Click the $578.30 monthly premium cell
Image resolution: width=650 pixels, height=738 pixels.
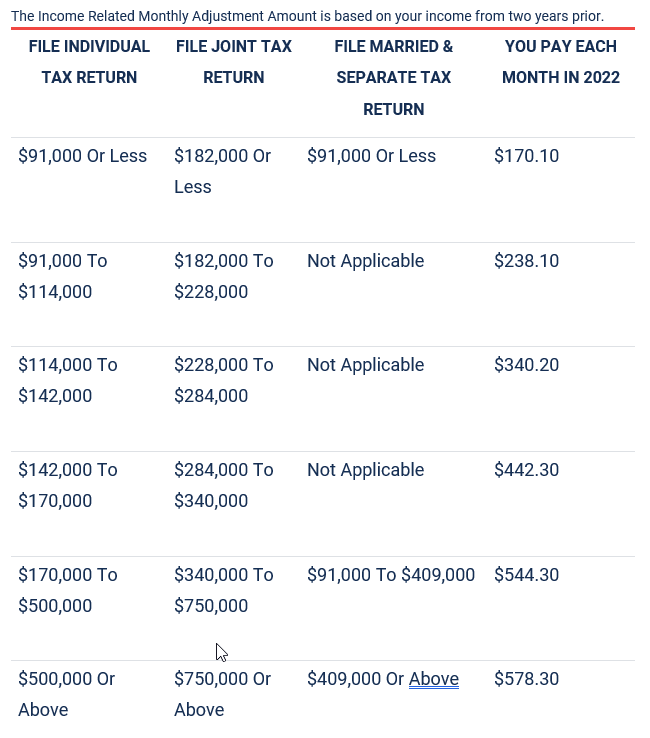tap(526, 679)
